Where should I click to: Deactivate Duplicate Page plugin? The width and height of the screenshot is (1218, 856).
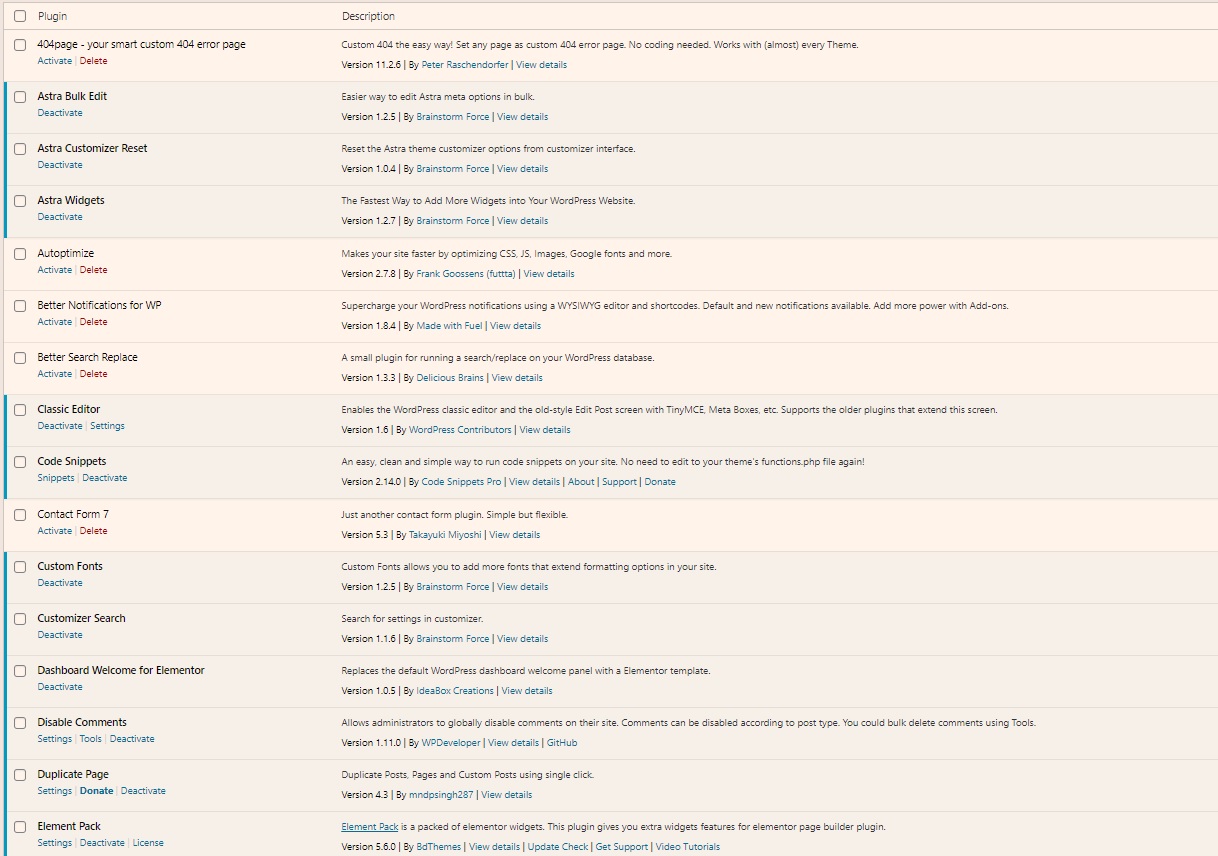click(x=143, y=791)
